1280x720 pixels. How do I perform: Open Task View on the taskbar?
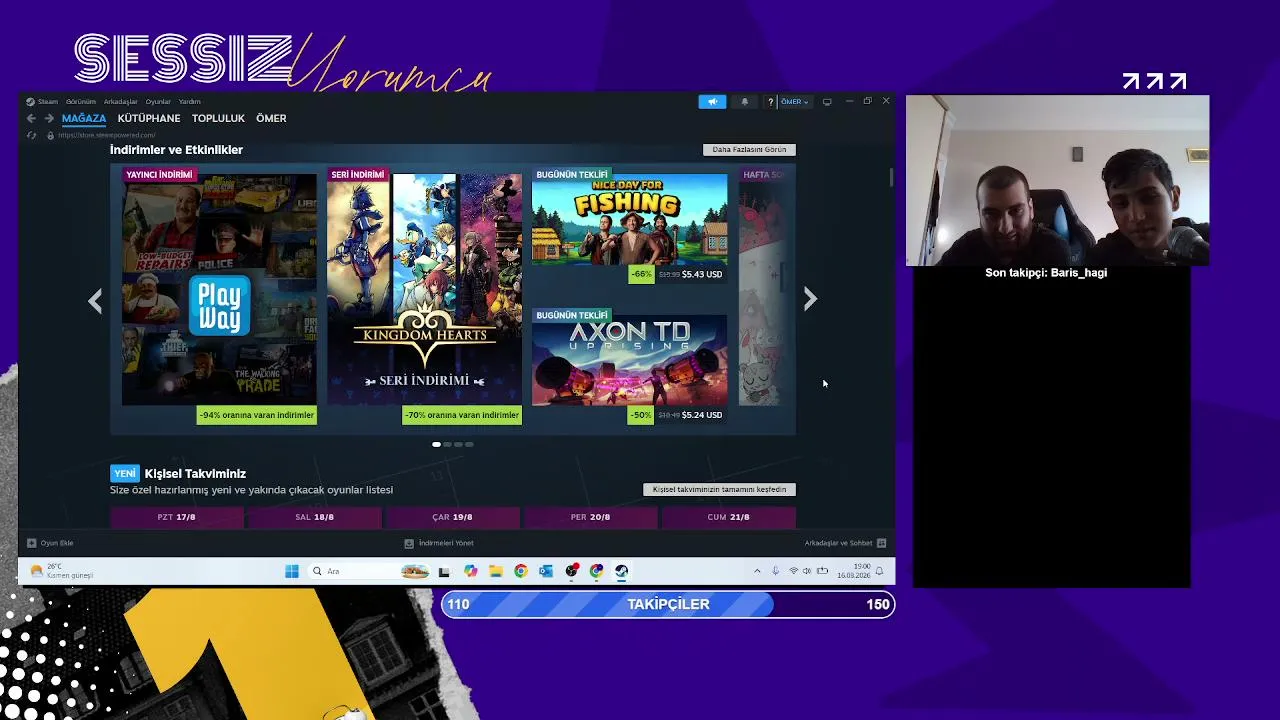click(x=444, y=571)
